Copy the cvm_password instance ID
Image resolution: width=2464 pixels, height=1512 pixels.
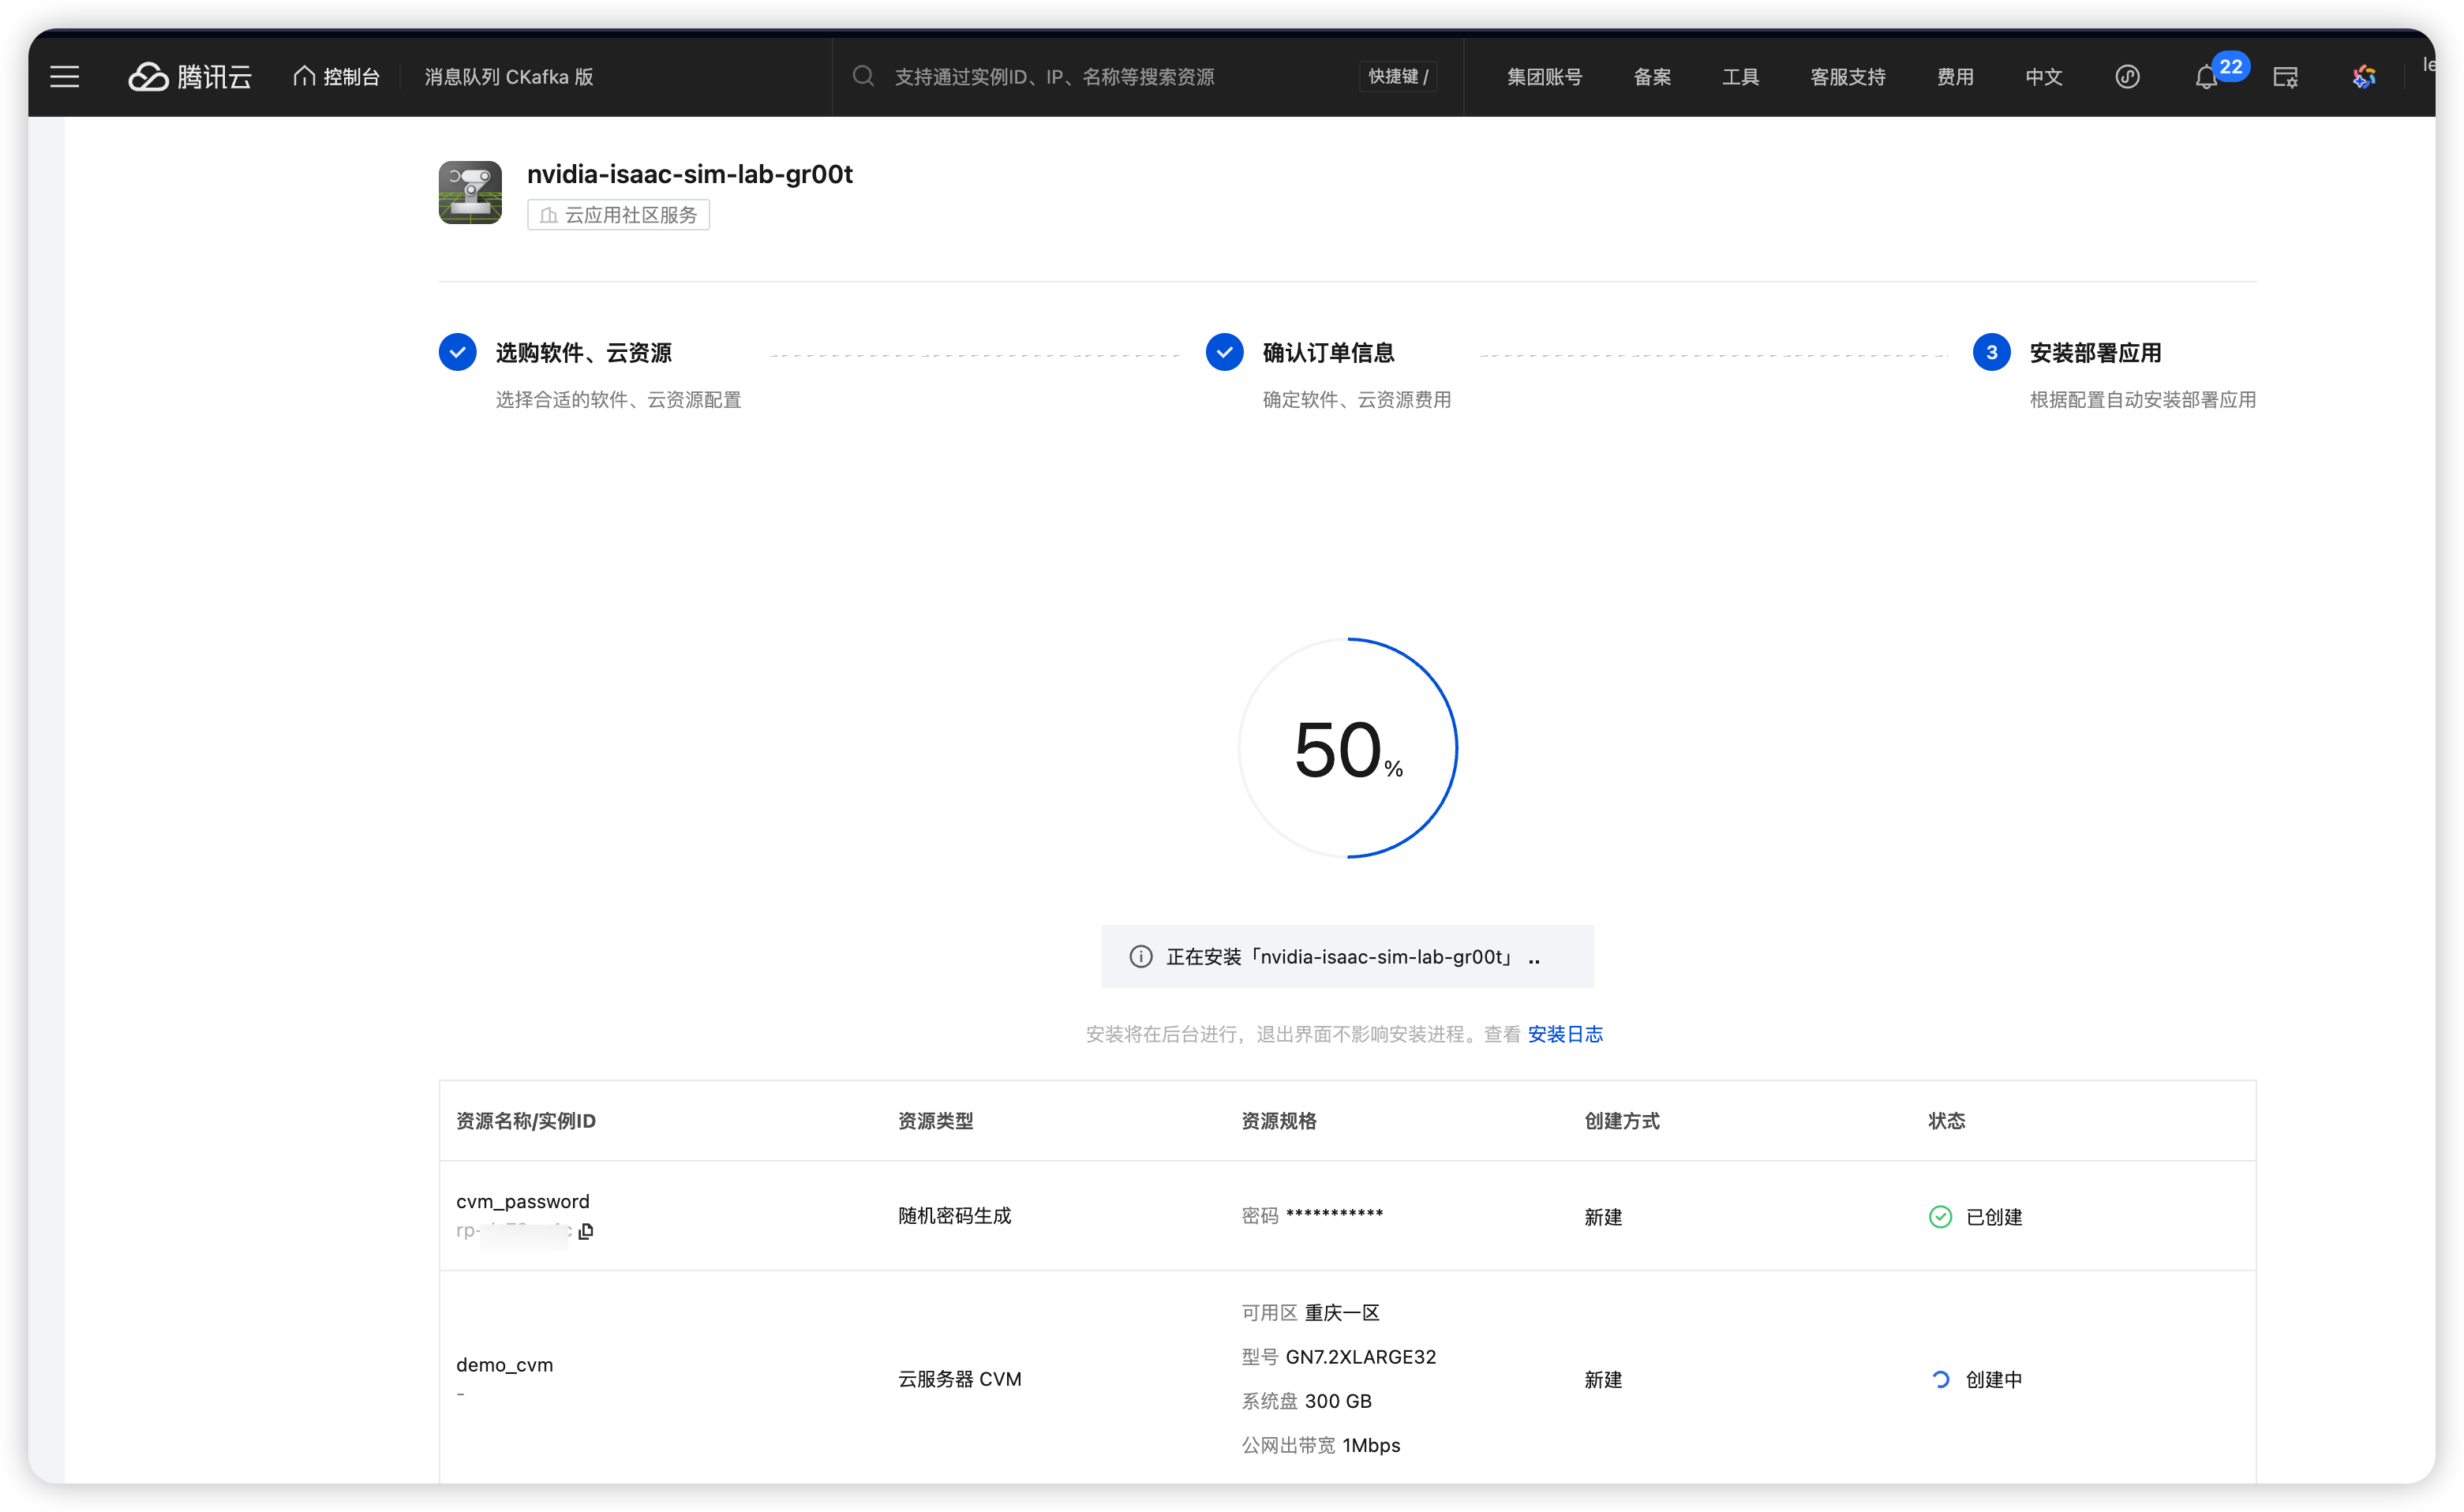click(x=586, y=1231)
